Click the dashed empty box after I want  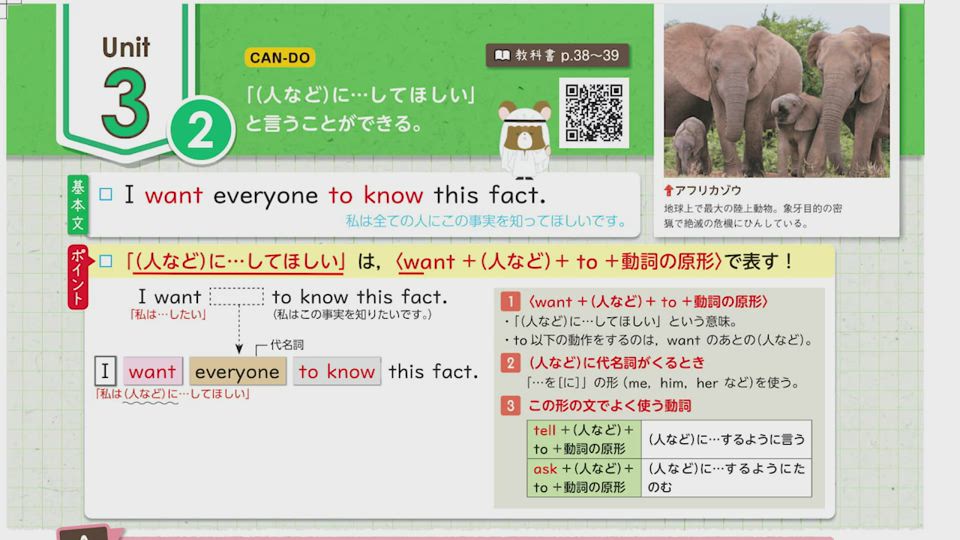[x=237, y=297]
